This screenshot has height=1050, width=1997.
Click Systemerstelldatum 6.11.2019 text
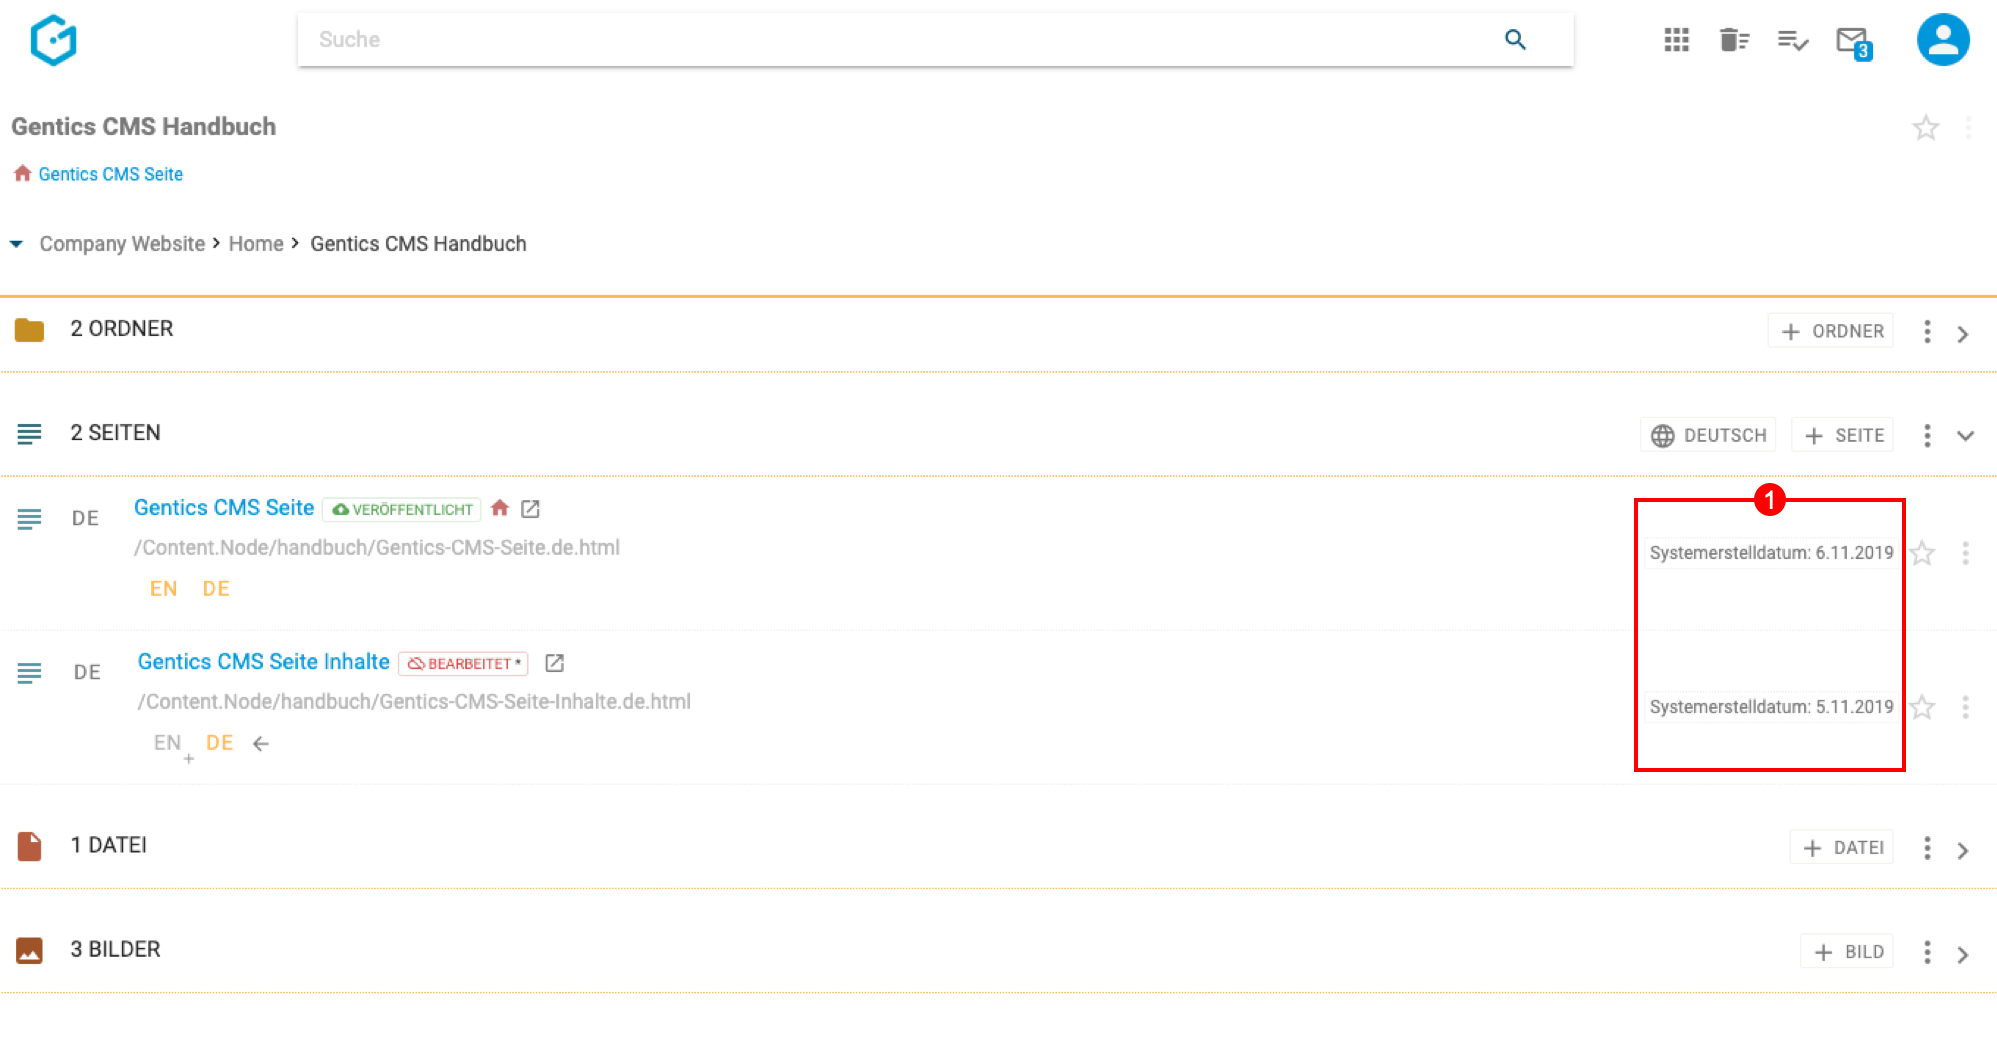click(x=1771, y=553)
